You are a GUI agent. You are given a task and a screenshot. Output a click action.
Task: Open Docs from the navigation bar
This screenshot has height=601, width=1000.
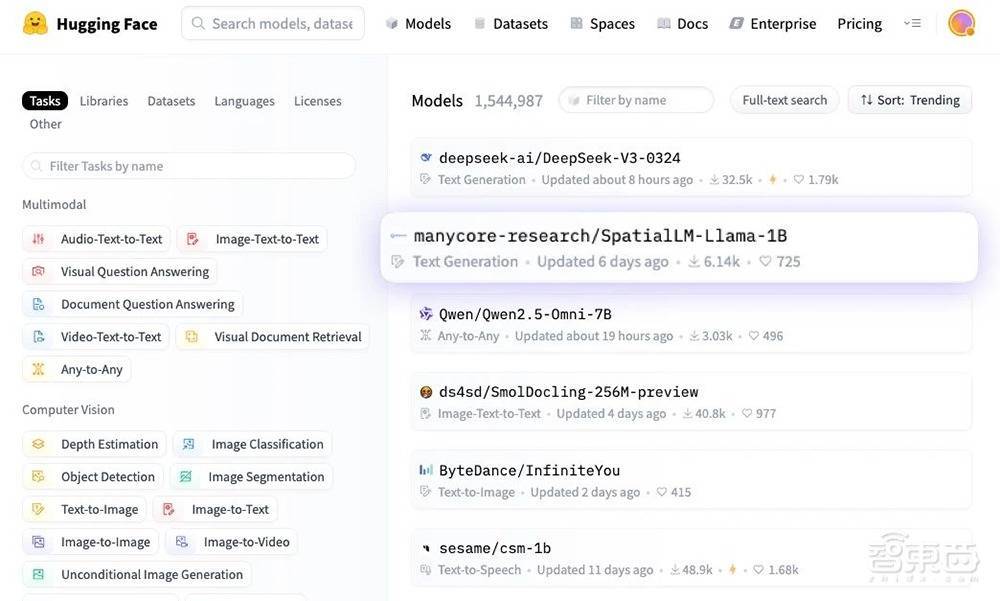pyautogui.click(x=693, y=24)
